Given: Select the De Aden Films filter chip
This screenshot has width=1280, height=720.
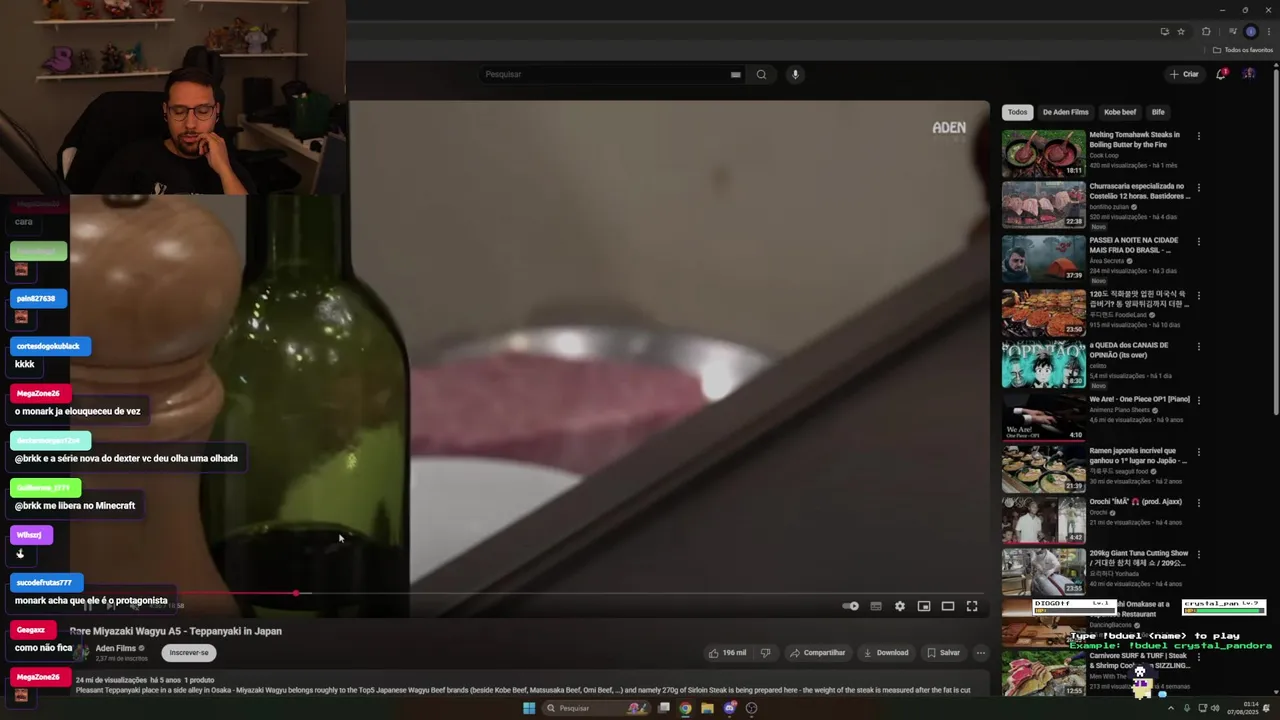Looking at the screenshot, I should pyautogui.click(x=1065, y=112).
